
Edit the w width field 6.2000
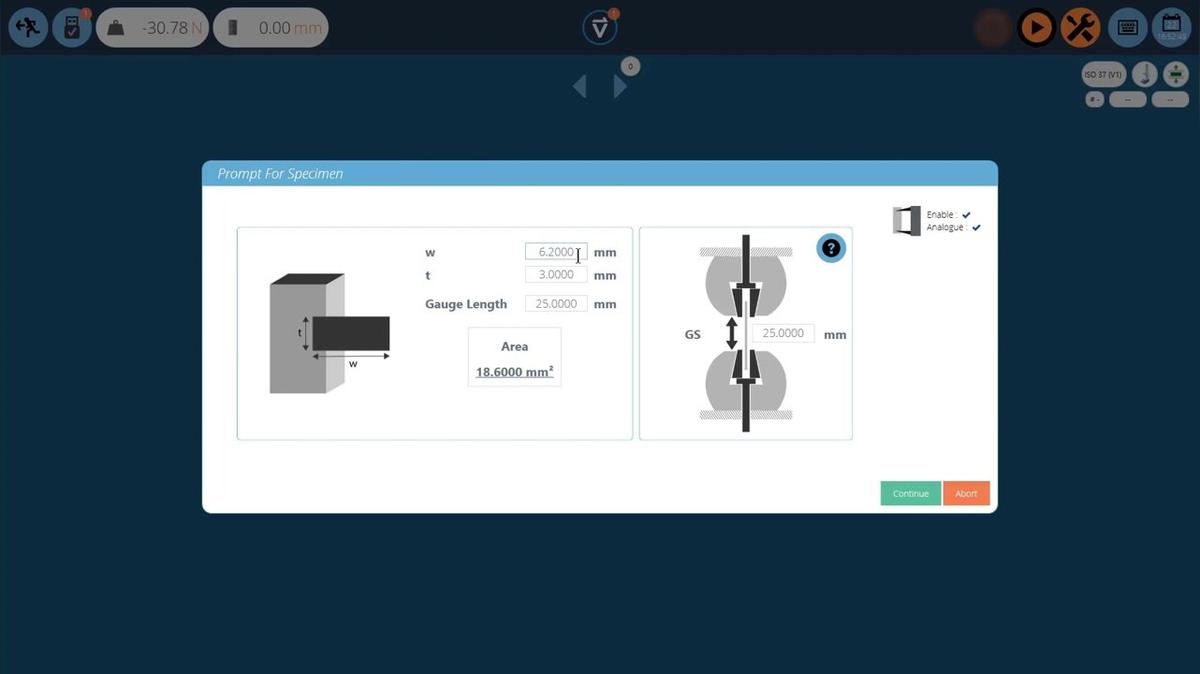[x=556, y=252]
